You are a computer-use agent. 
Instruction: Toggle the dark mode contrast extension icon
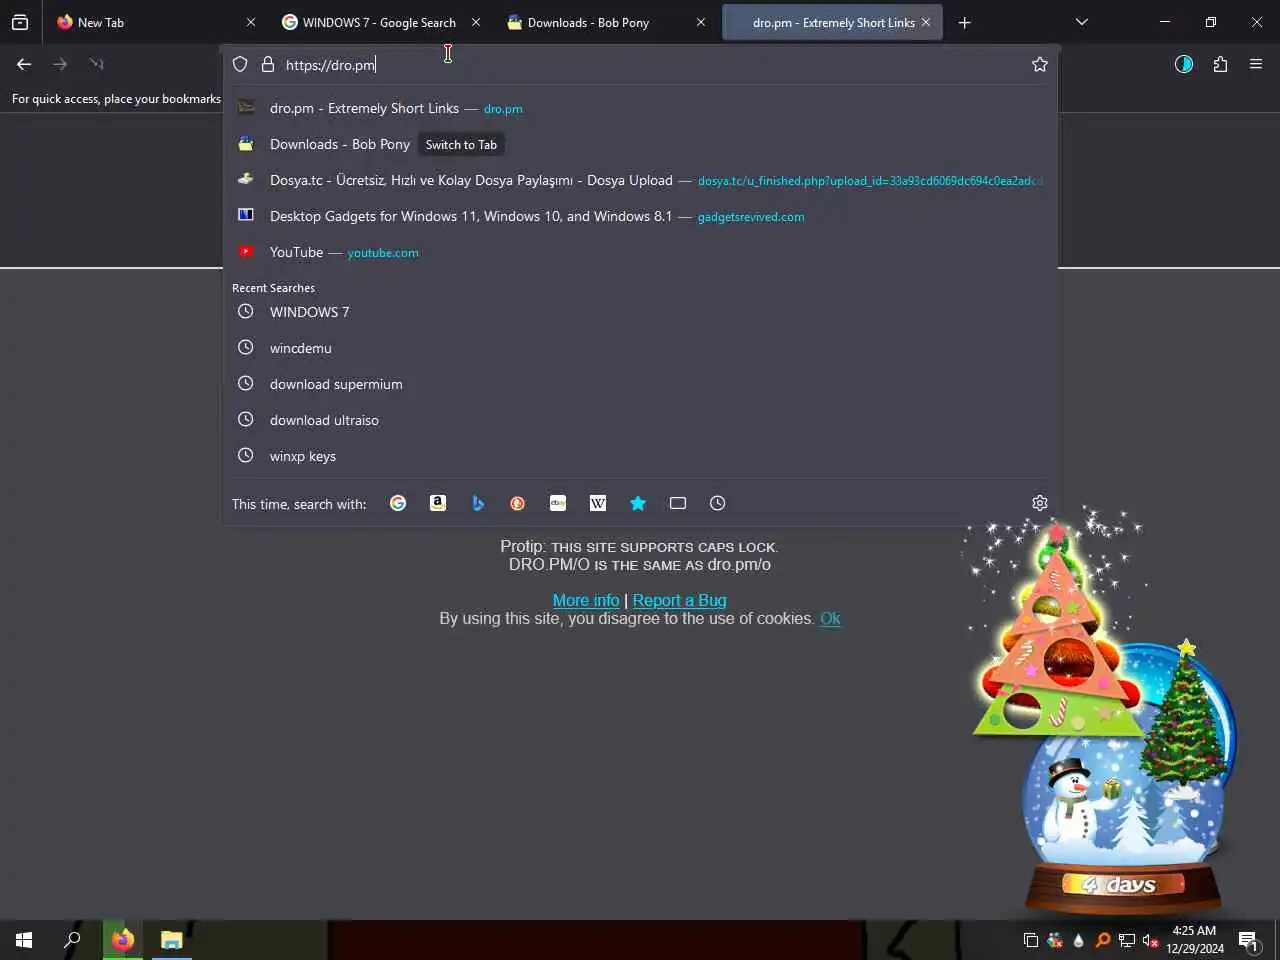pyautogui.click(x=1184, y=64)
